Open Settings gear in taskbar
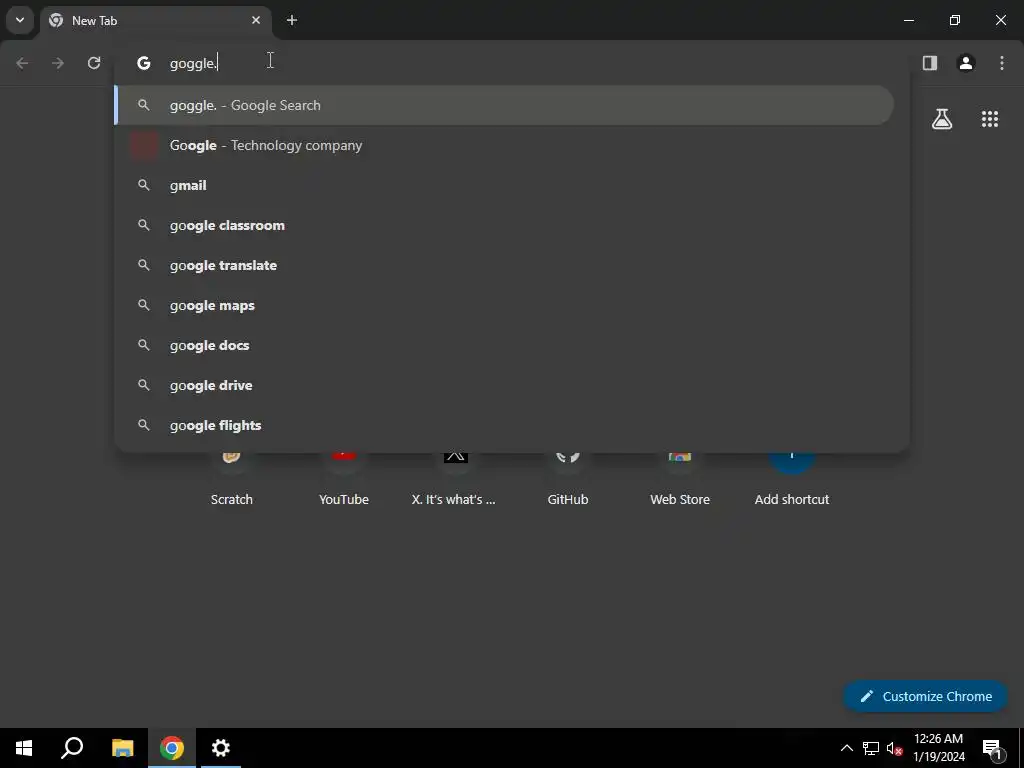The image size is (1024, 768). [x=221, y=748]
